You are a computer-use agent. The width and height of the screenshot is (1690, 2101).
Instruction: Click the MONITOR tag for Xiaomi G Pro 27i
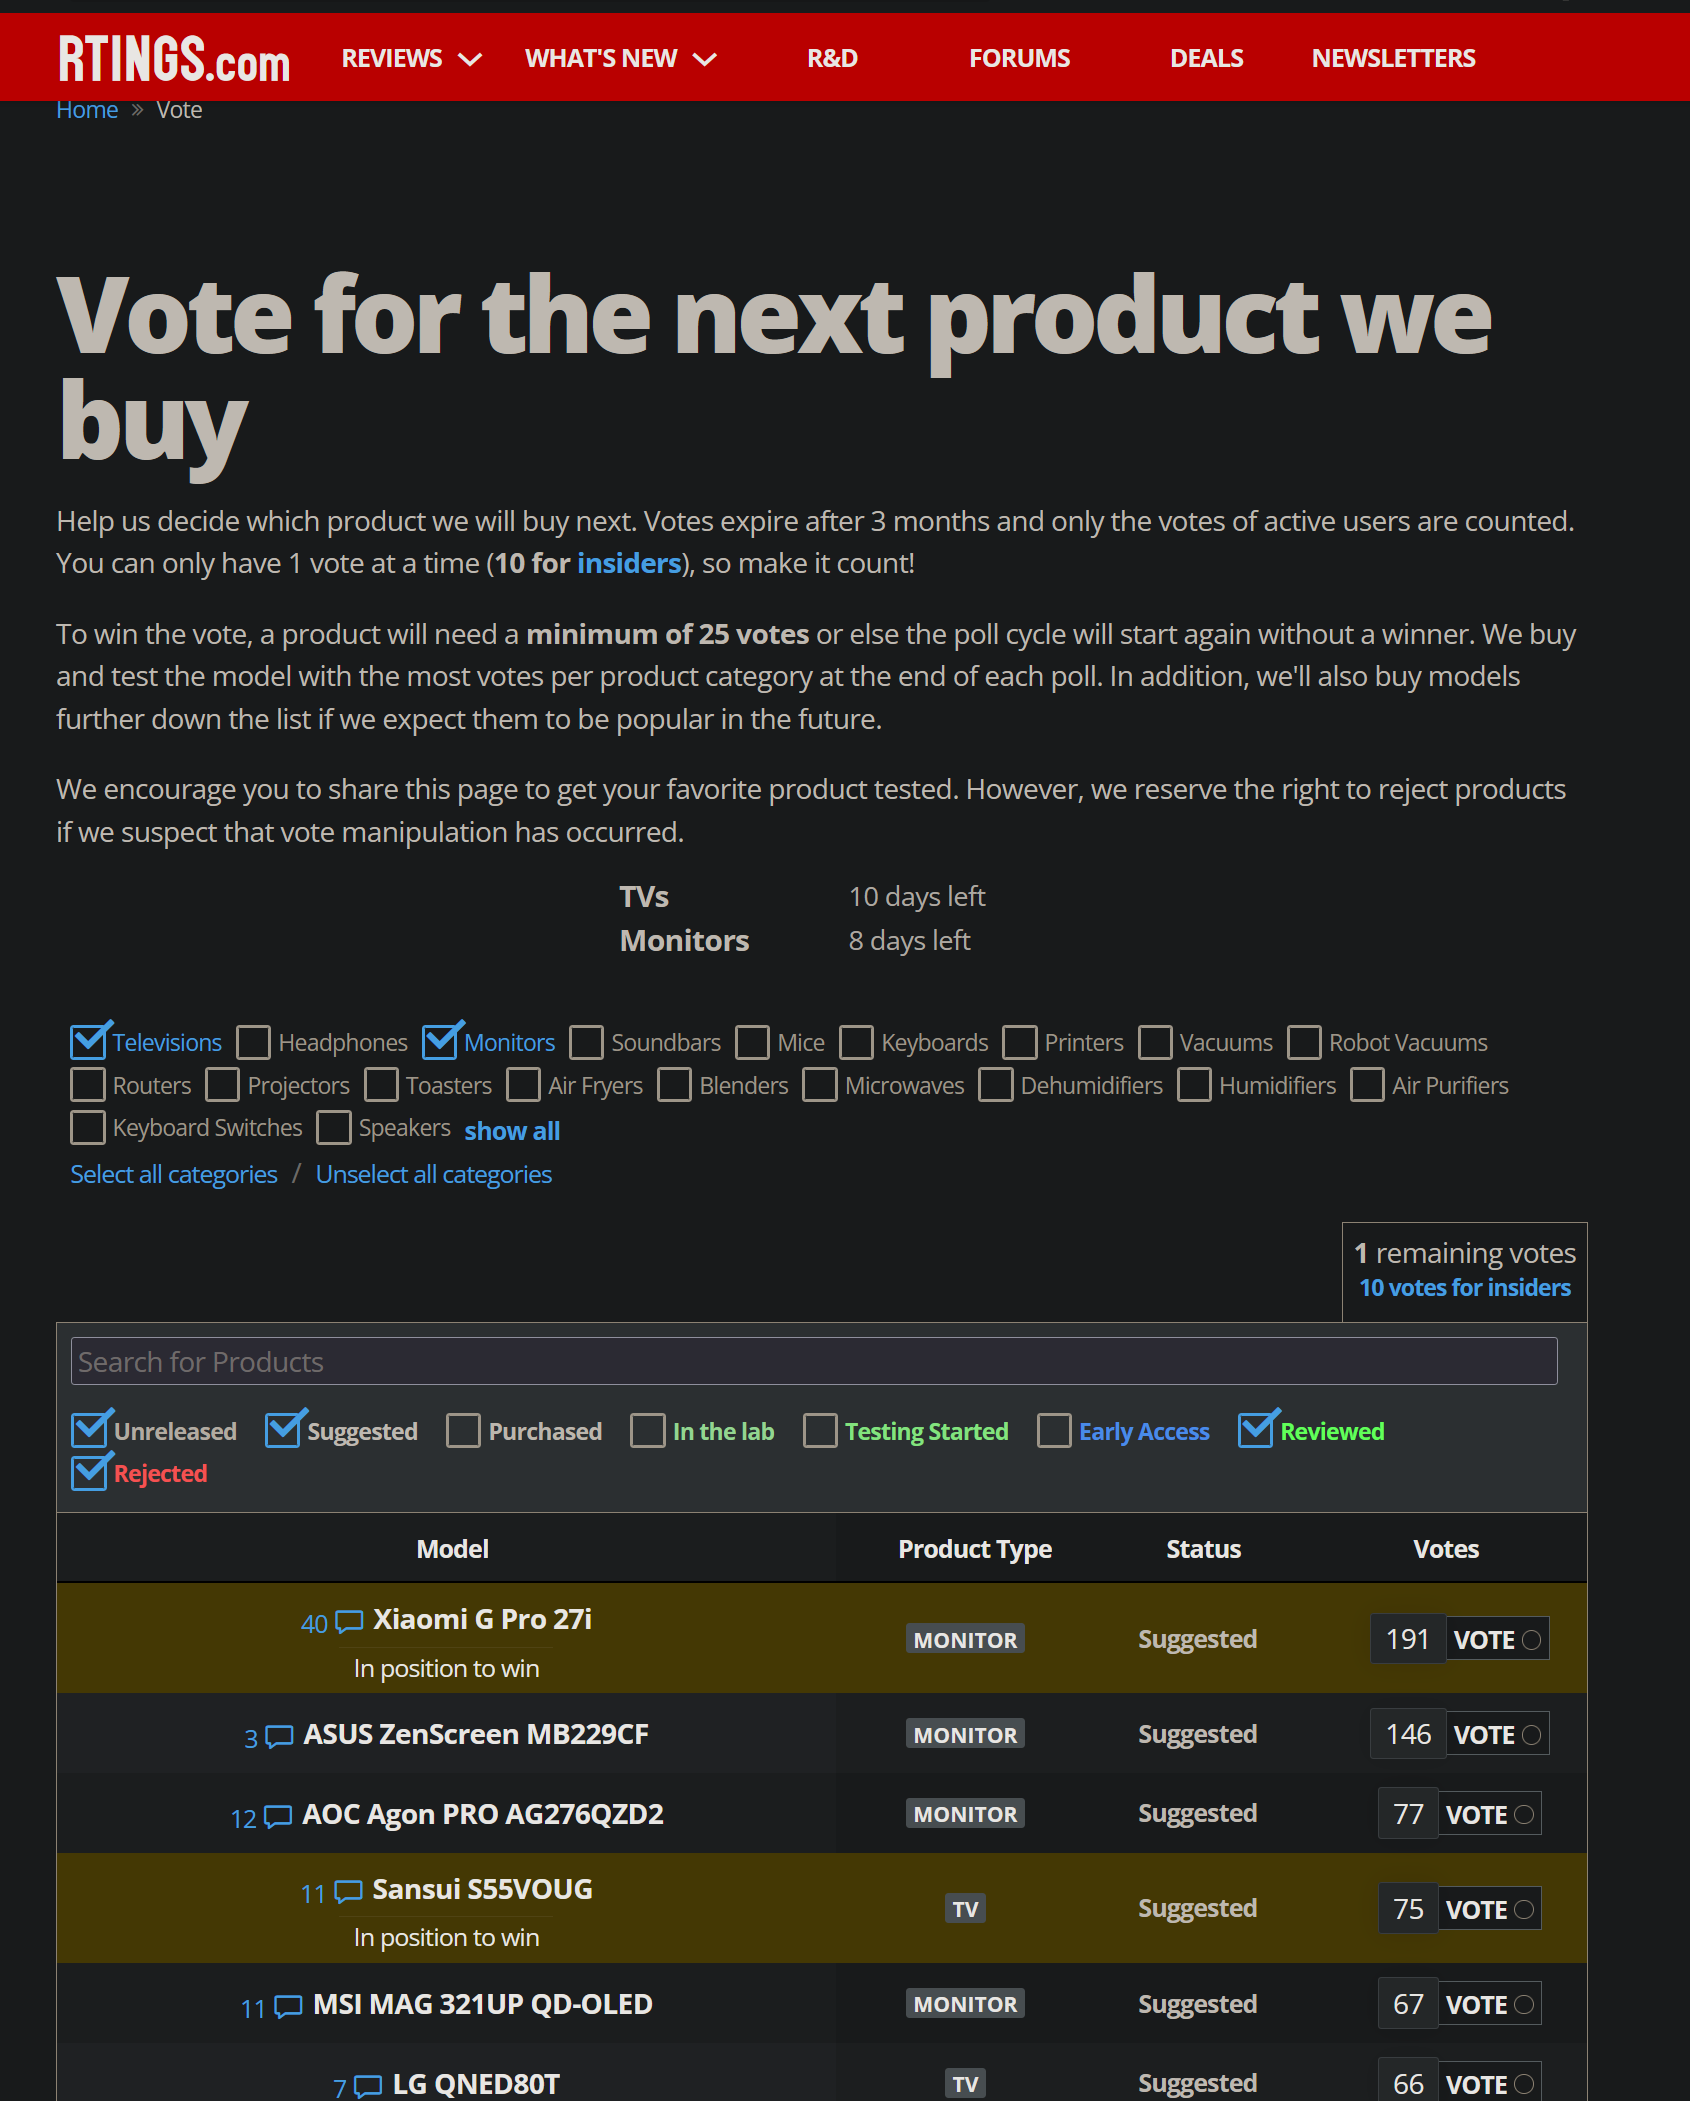965,1640
